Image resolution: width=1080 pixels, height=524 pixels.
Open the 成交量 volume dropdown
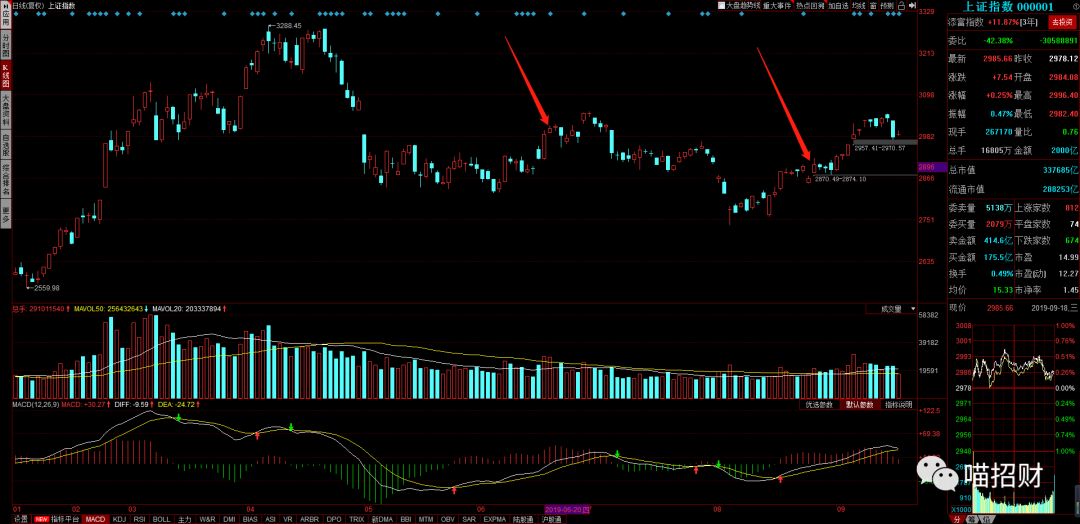click(890, 309)
